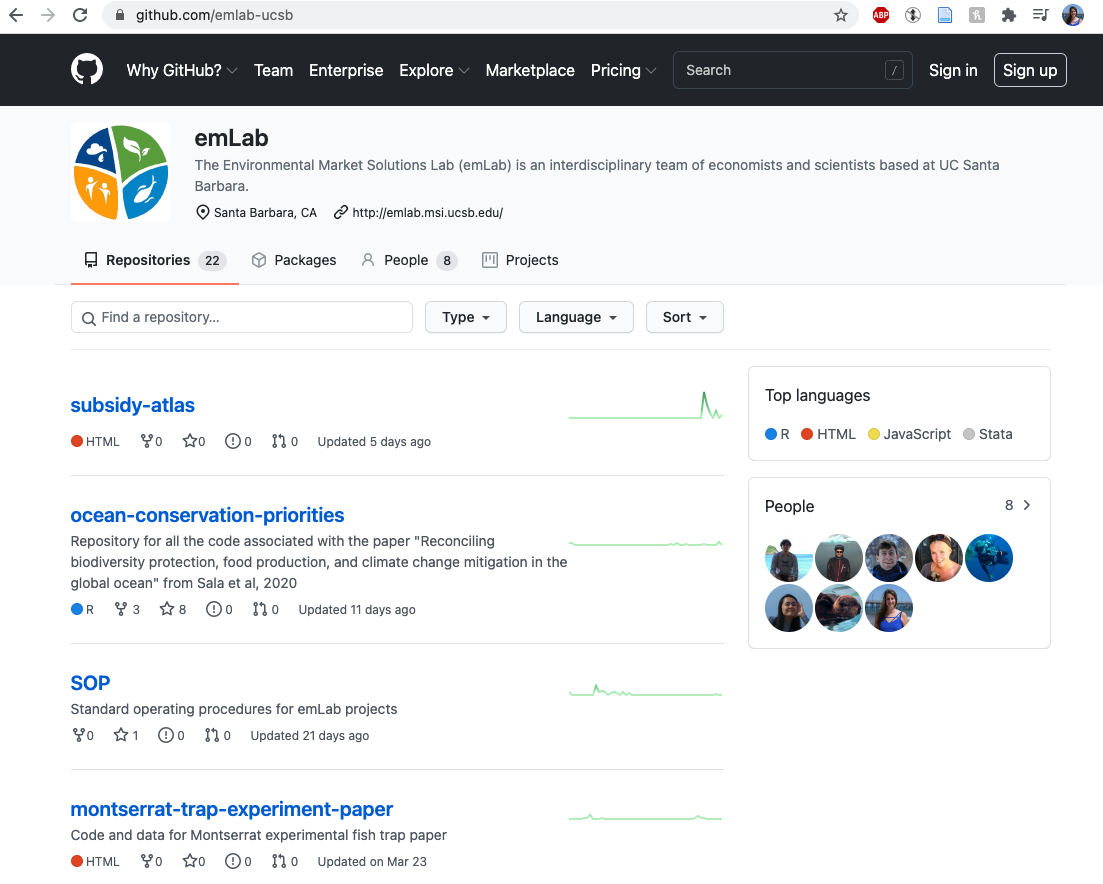The height and width of the screenshot is (884, 1103).
Task: Reload the page with refresh icon
Action: click(80, 15)
